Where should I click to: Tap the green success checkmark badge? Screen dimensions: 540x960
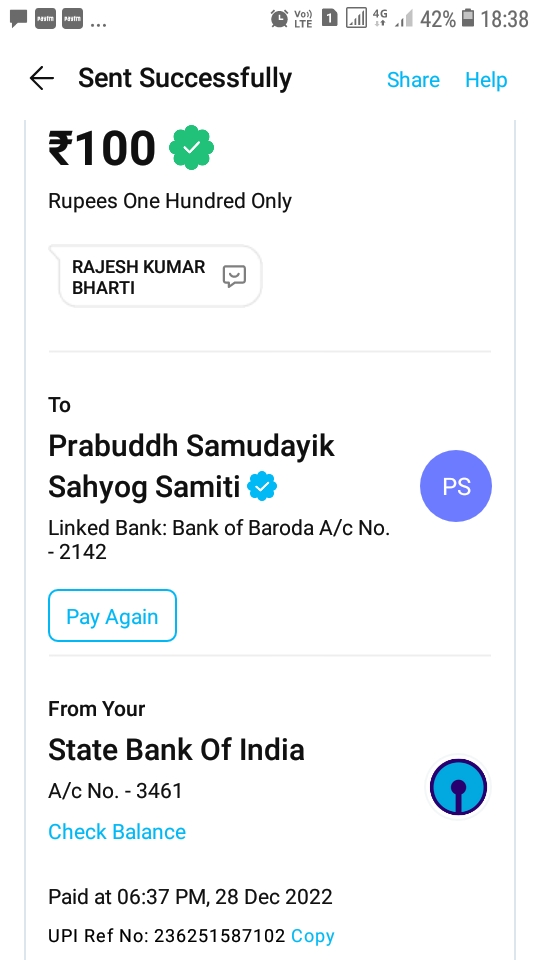(x=191, y=148)
